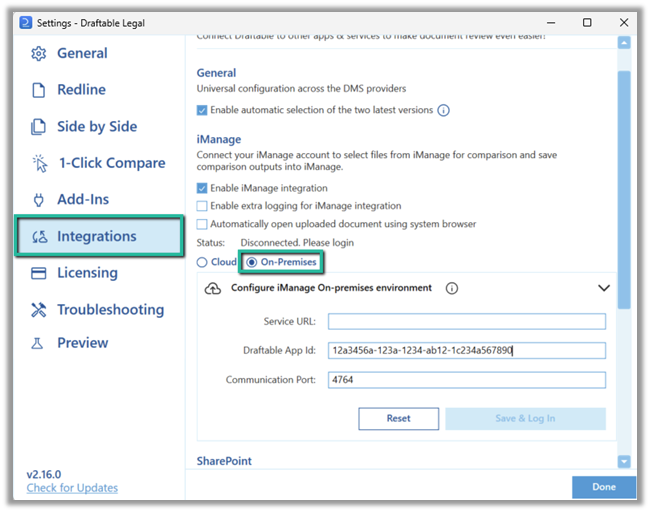Click the 'Disconnected. Please login' status text

[297, 243]
